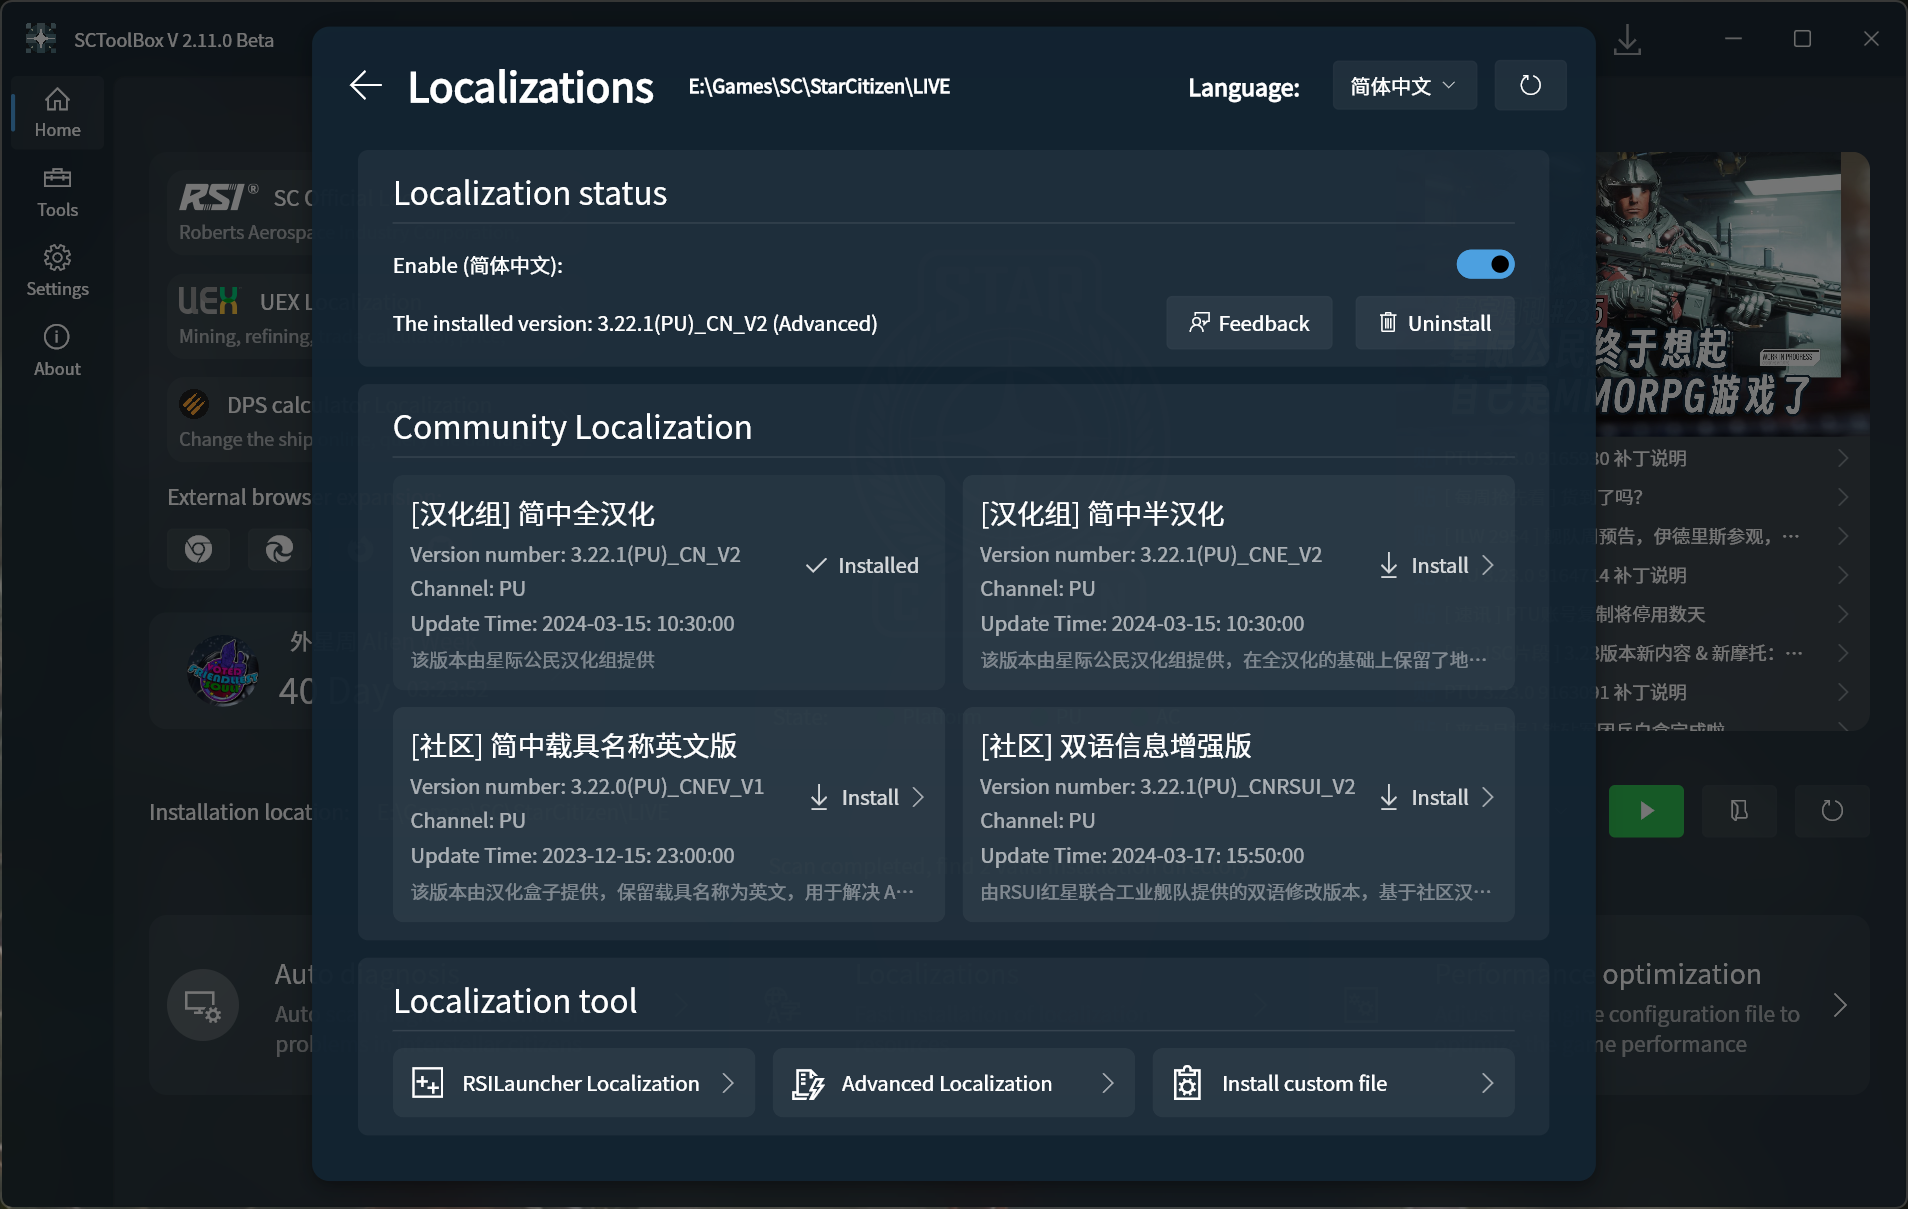Click the UEX logo

(x=208, y=301)
